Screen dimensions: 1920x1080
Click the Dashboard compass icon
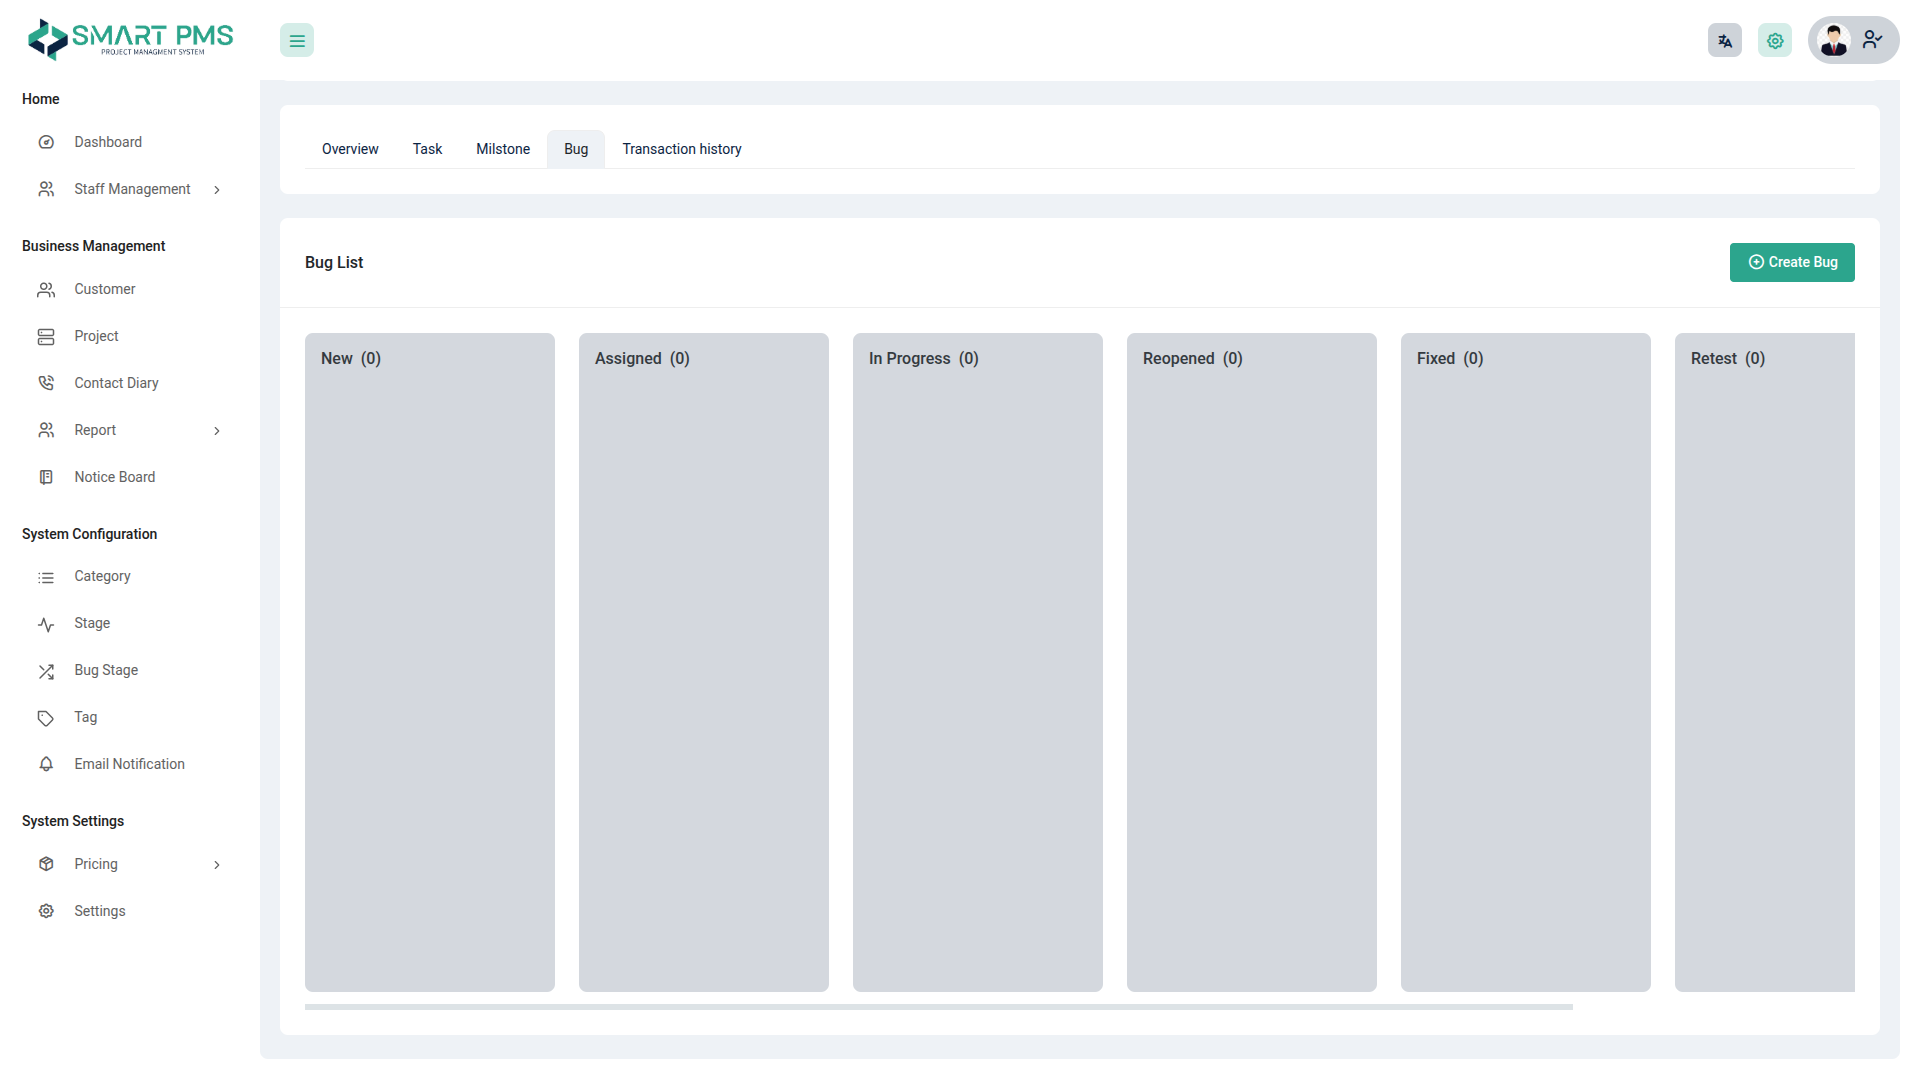tap(46, 142)
